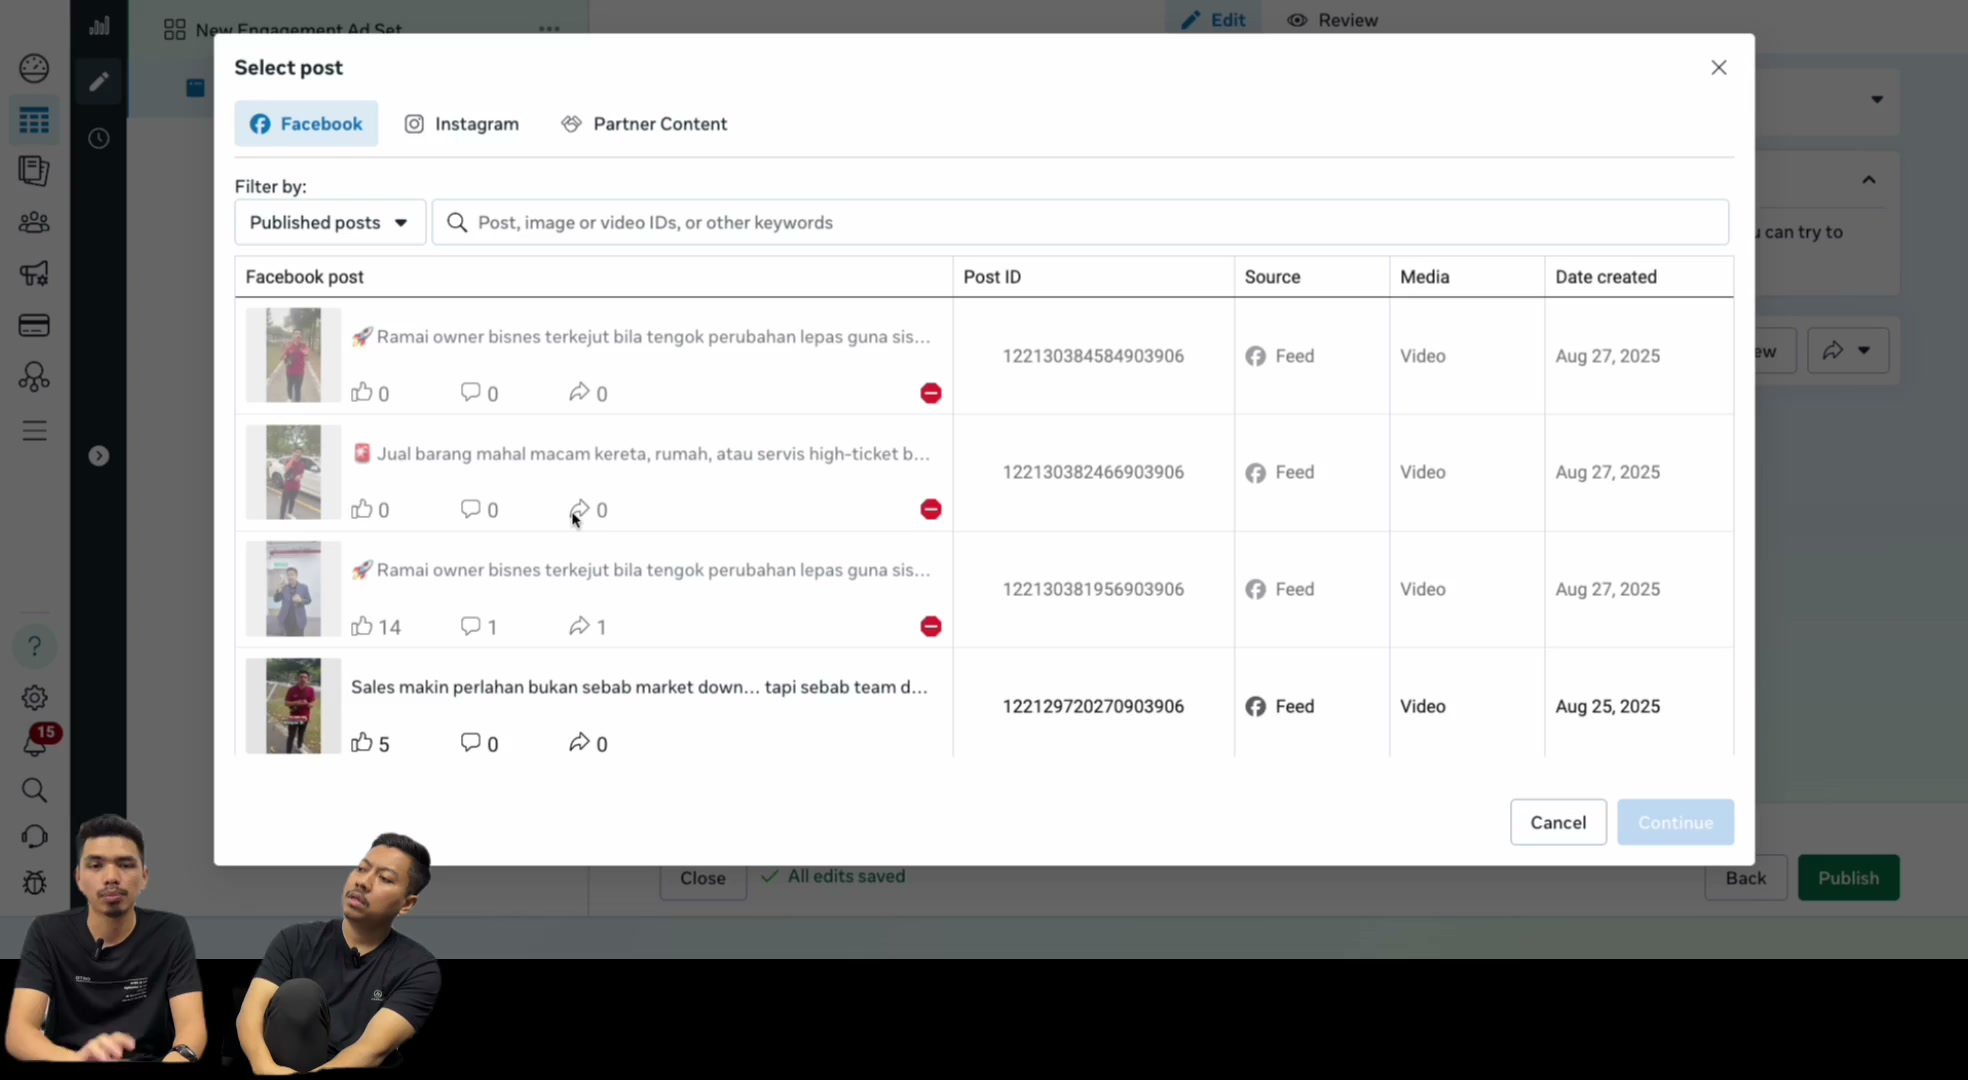The height and width of the screenshot is (1080, 1968).
Task: Click red blocked icon on 122130384584903906 post
Action: click(931, 393)
